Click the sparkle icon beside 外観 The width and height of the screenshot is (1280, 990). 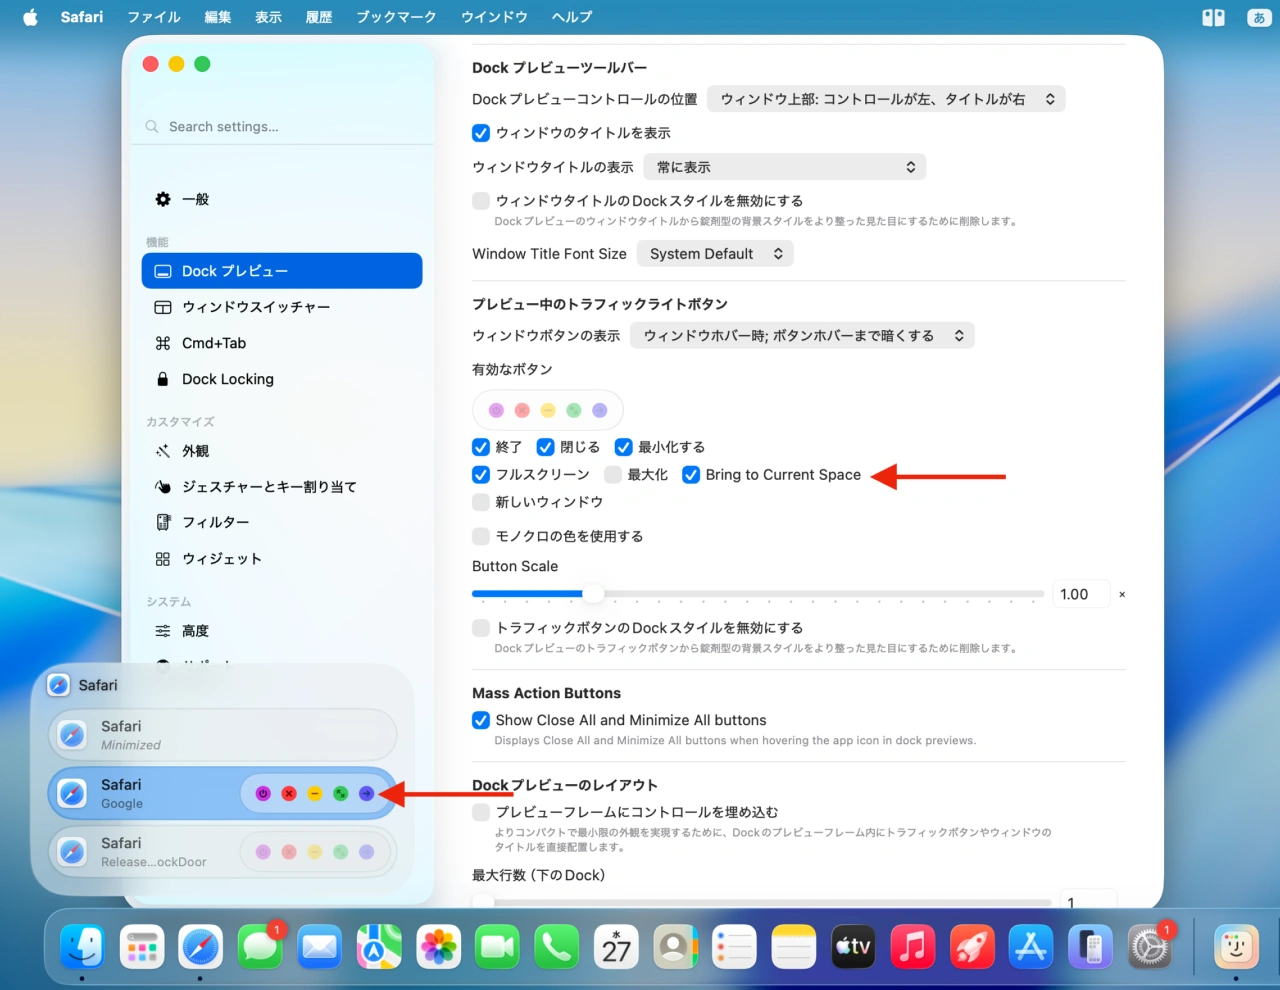point(163,451)
